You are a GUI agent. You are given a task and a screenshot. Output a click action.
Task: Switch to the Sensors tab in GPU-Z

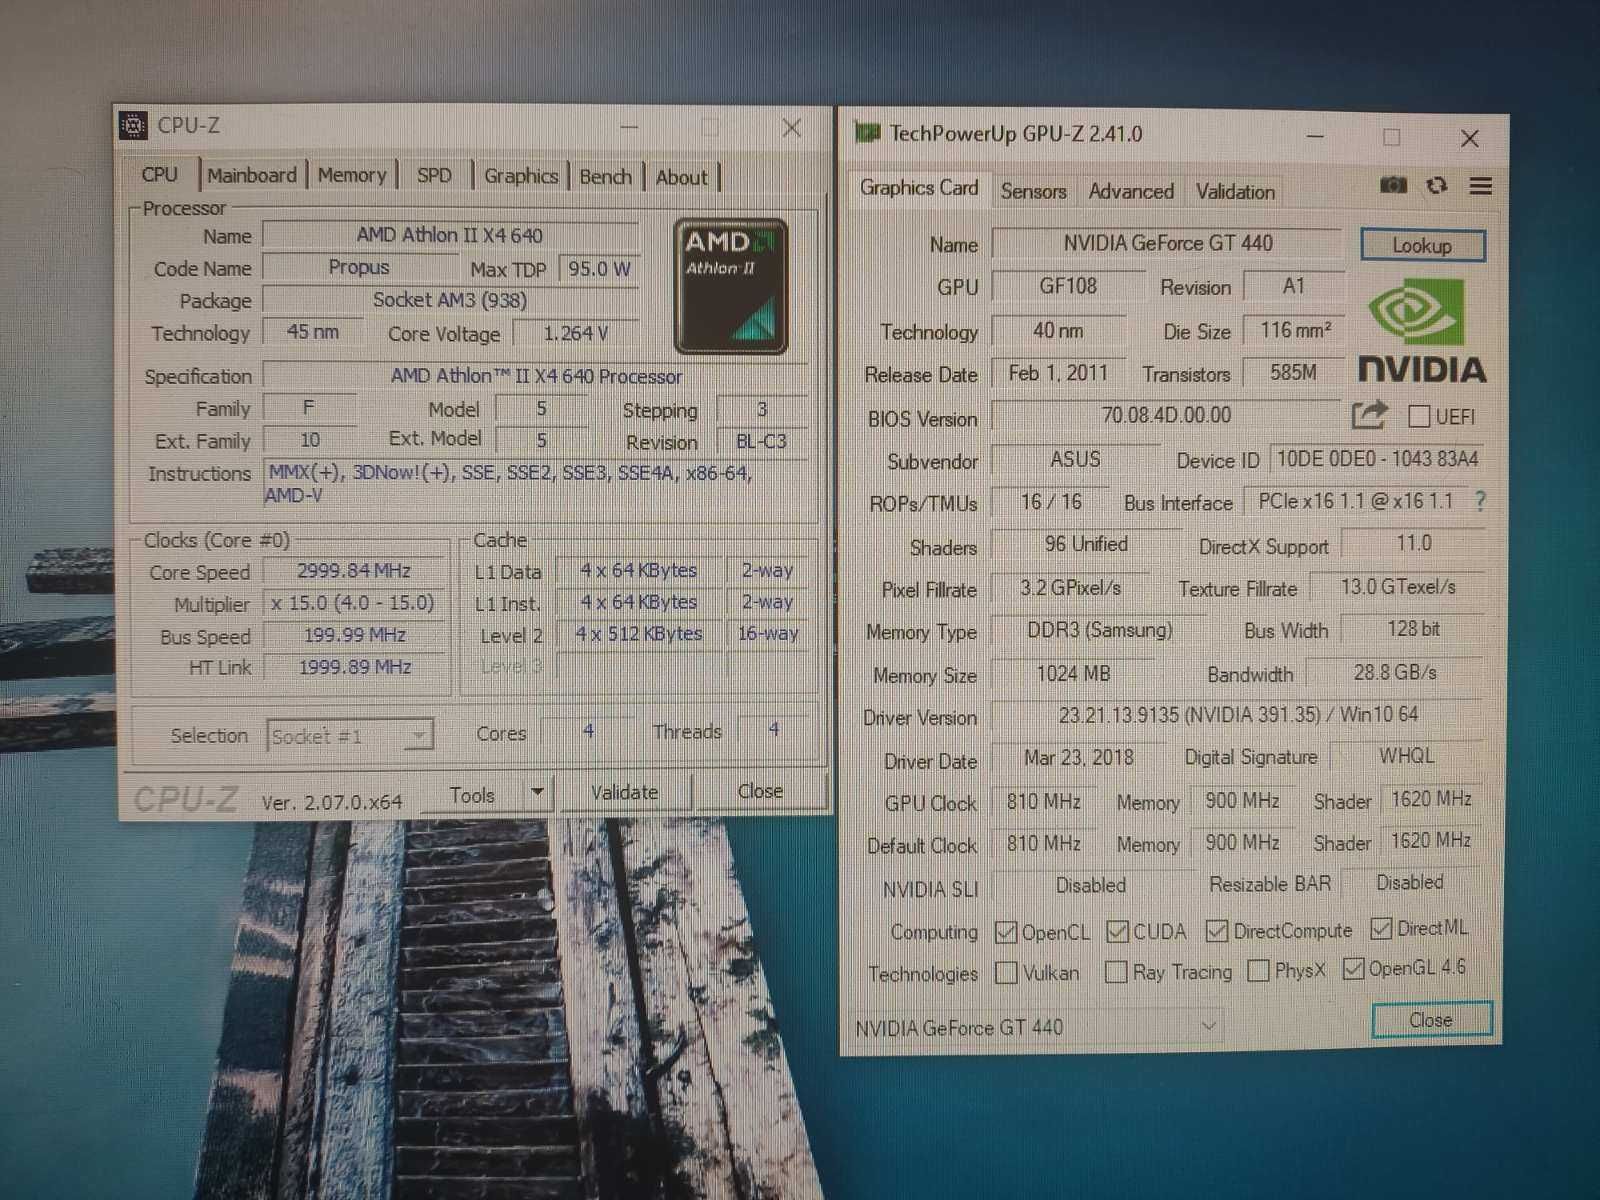[1033, 191]
